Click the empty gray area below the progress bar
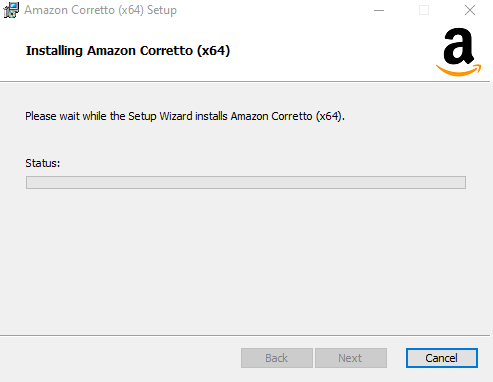 246,260
